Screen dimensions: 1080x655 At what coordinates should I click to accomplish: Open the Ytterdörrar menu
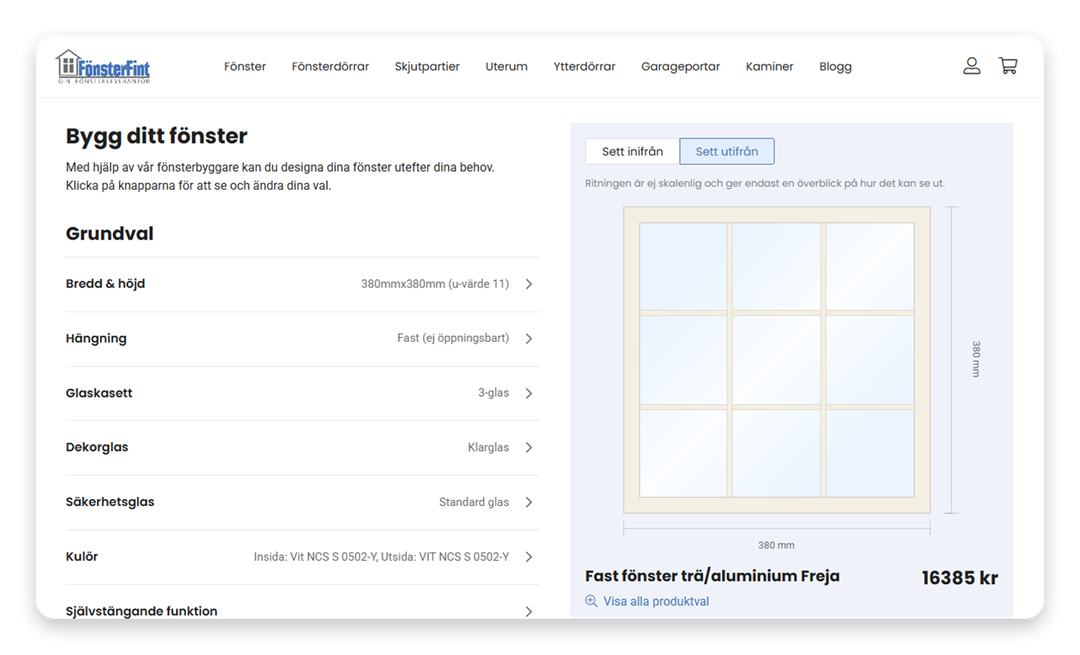(x=584, y=66)
